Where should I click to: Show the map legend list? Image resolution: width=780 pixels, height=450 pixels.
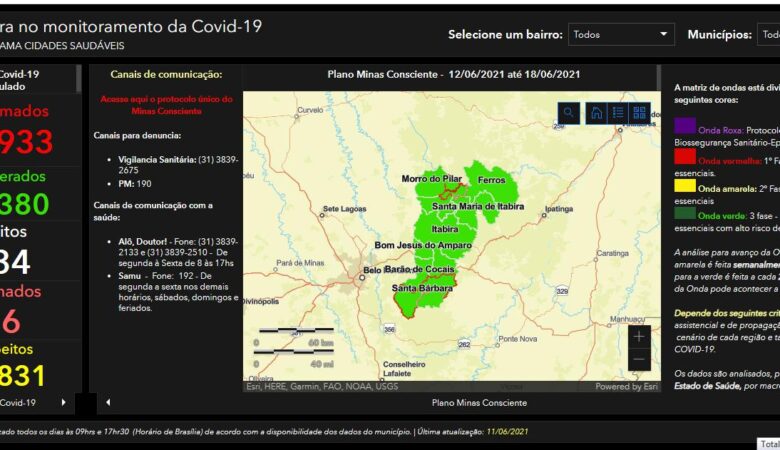point(618,113)
